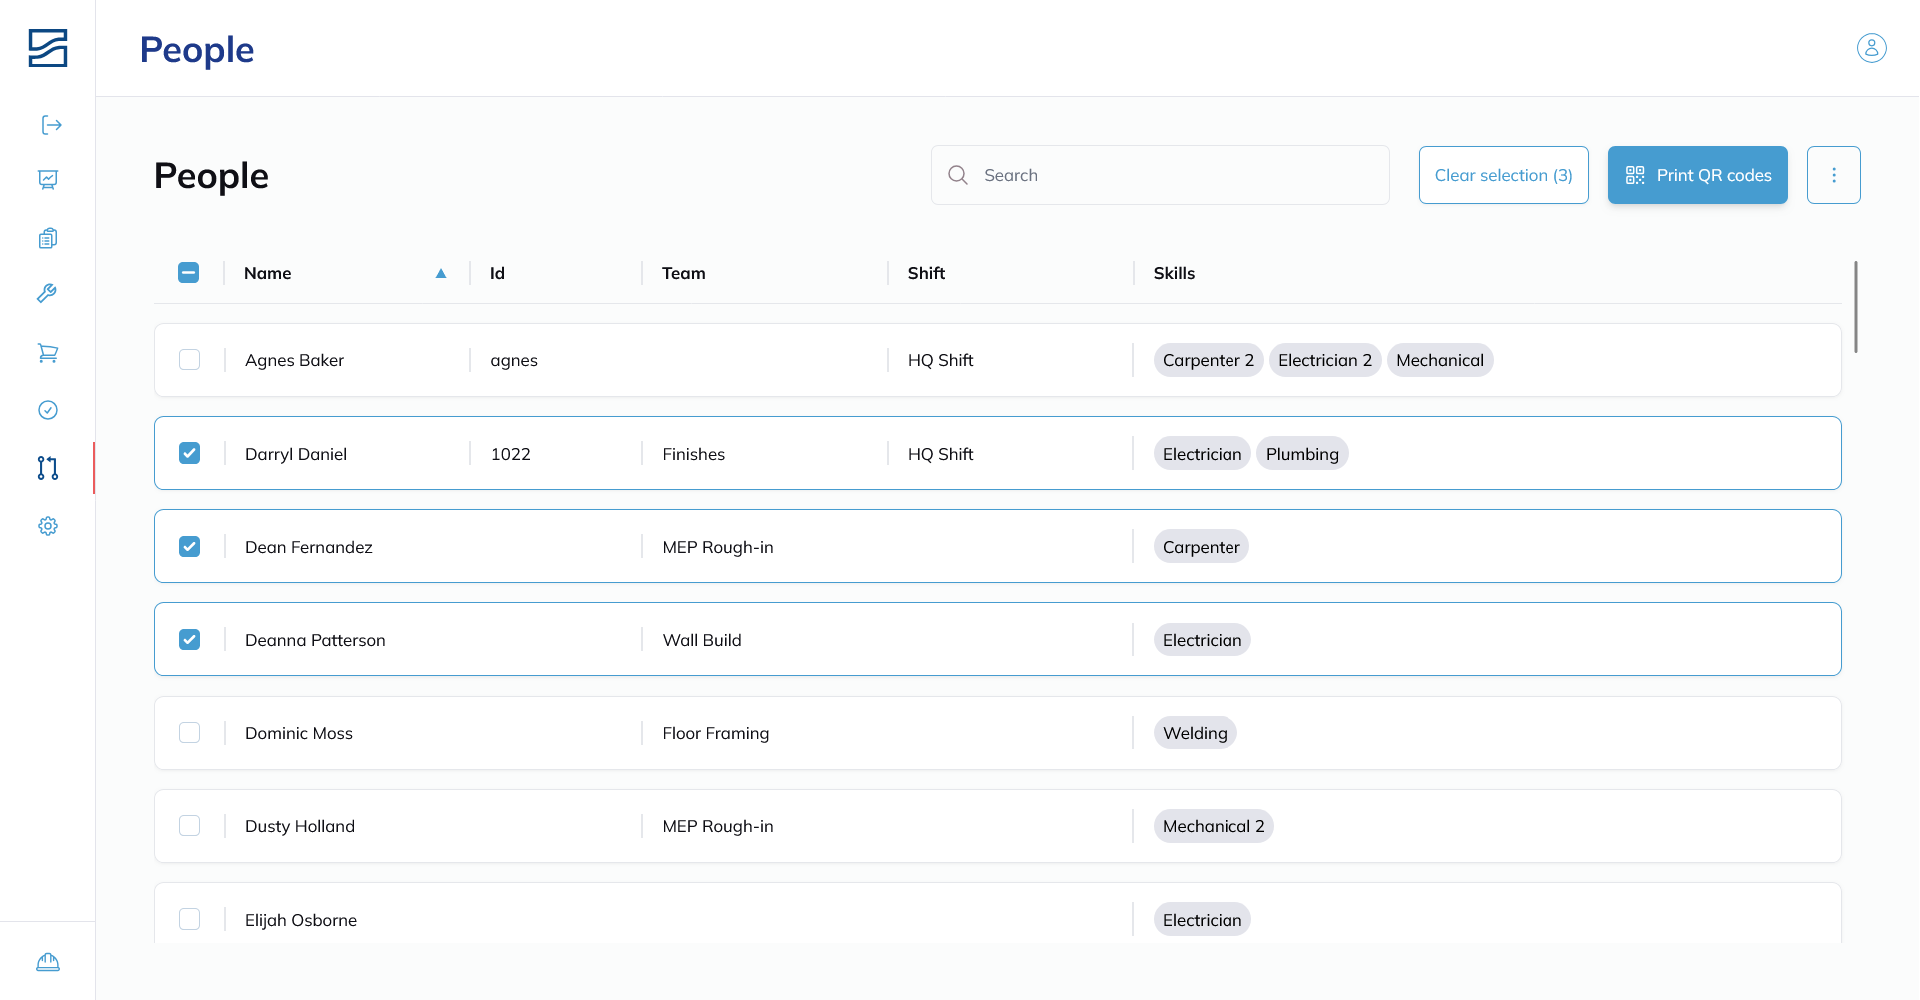Click the Team column header
The height and width of the screenshot is (1000, 1920).
pyautogui.click(x=684, y=273)
